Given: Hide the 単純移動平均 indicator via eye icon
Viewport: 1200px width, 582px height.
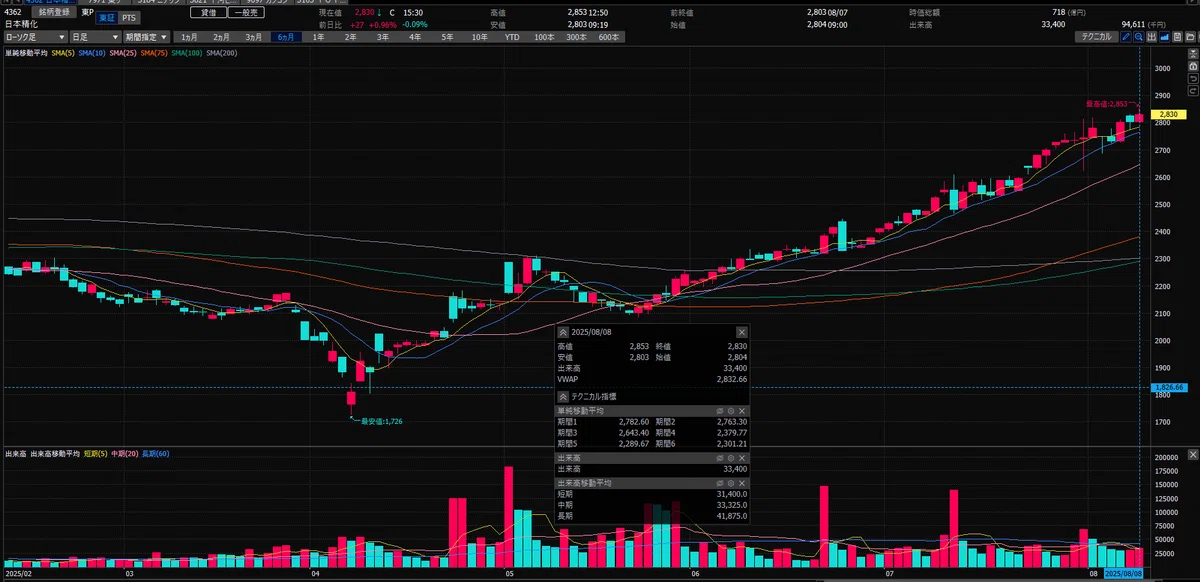Looking at the screenshot, I should pyautogui.click(x=720, y=411).
